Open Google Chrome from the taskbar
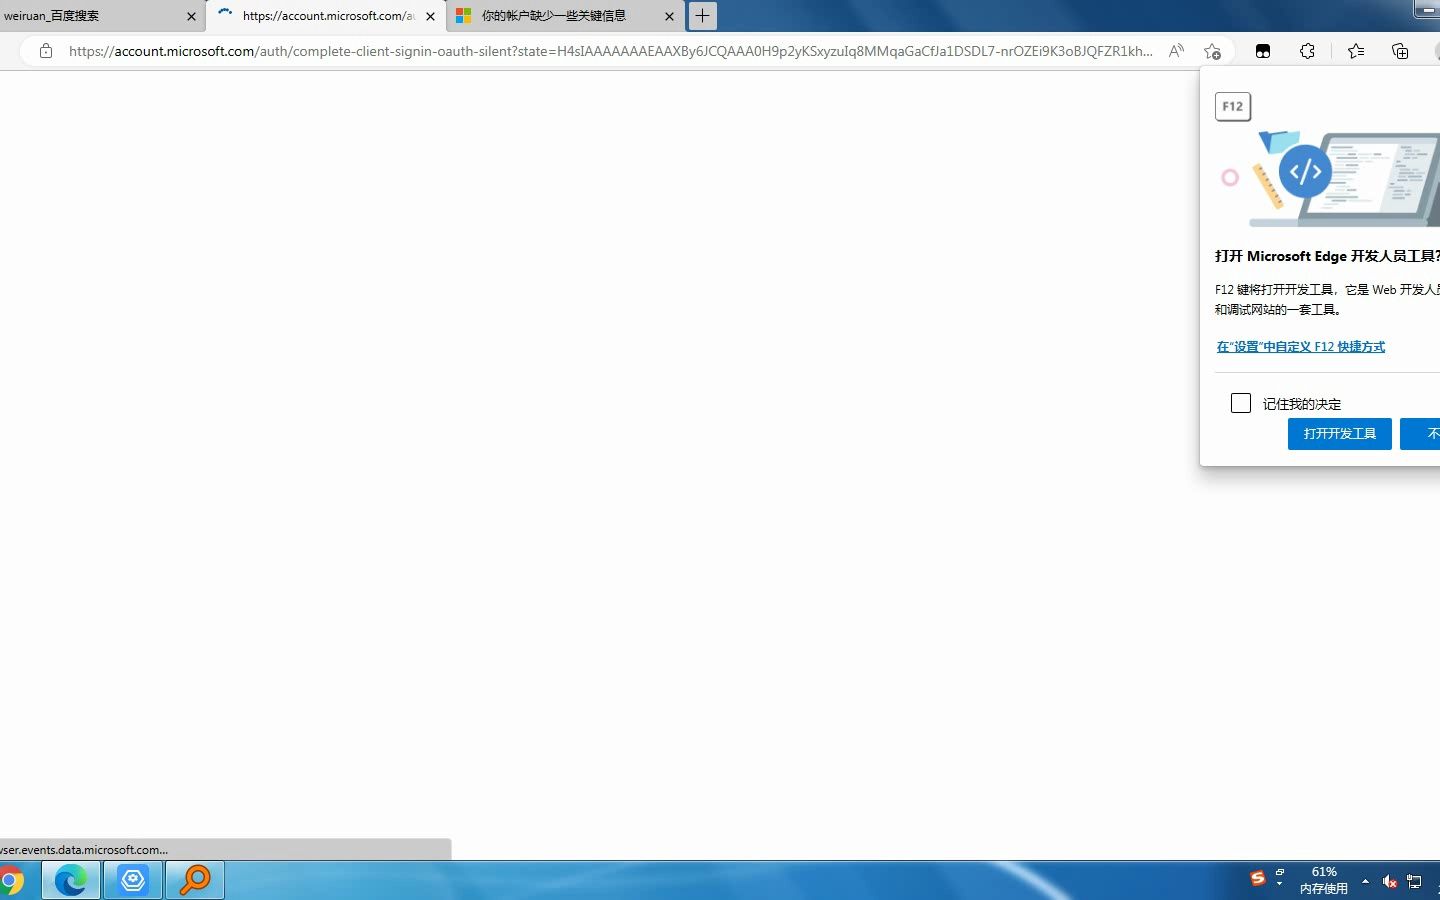1440x900 pixels. [11, 881]
